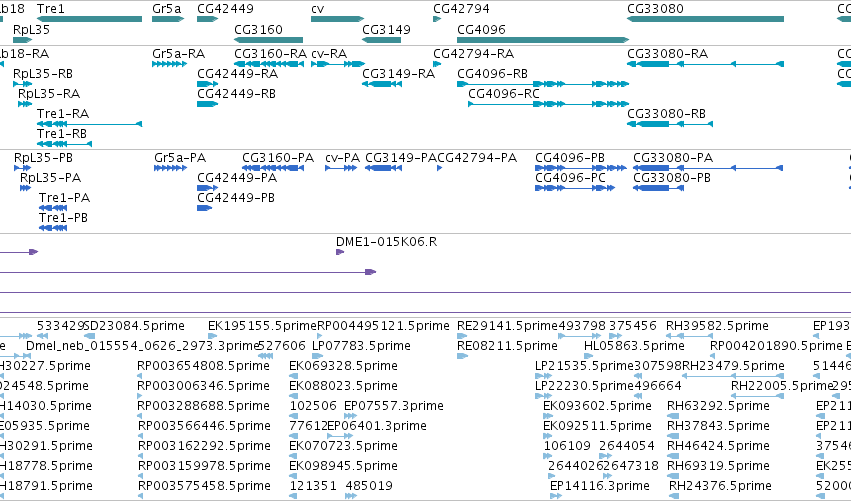Click the Tre1 gene label

pyautogui.click(x=50, y=9)
